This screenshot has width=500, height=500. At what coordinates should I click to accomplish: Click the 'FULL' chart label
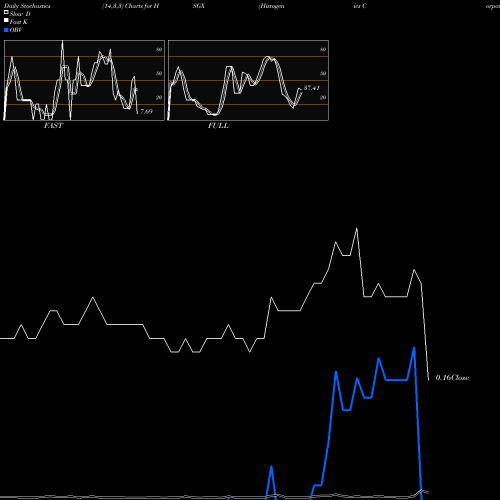[x=218, y=126]
